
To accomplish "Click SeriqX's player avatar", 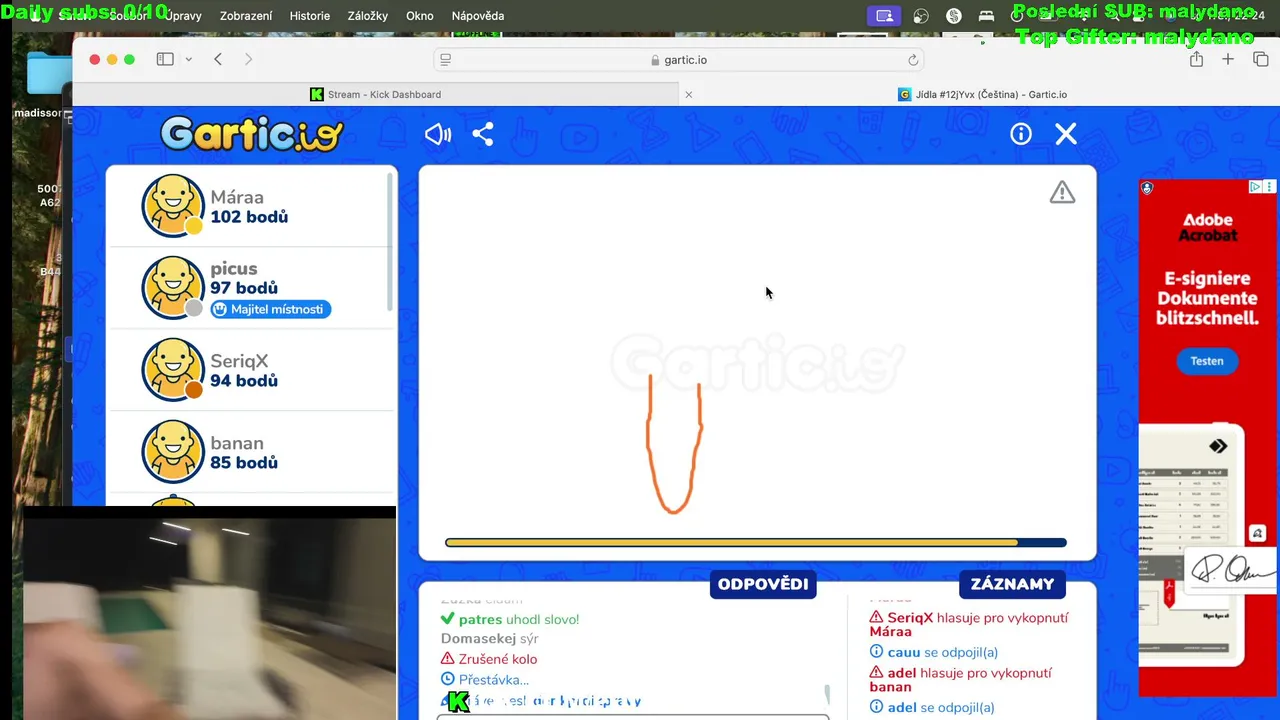I will coord(173,370).
